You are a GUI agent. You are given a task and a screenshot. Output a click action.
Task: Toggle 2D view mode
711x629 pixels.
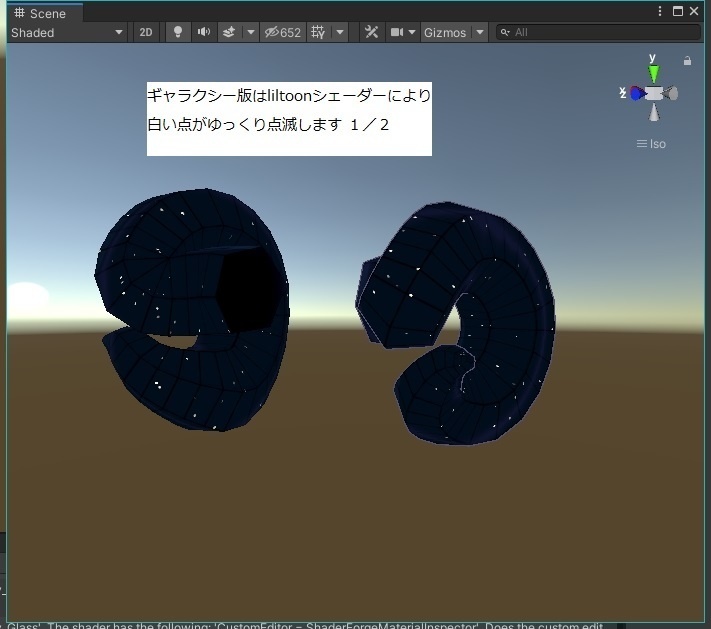146,33
